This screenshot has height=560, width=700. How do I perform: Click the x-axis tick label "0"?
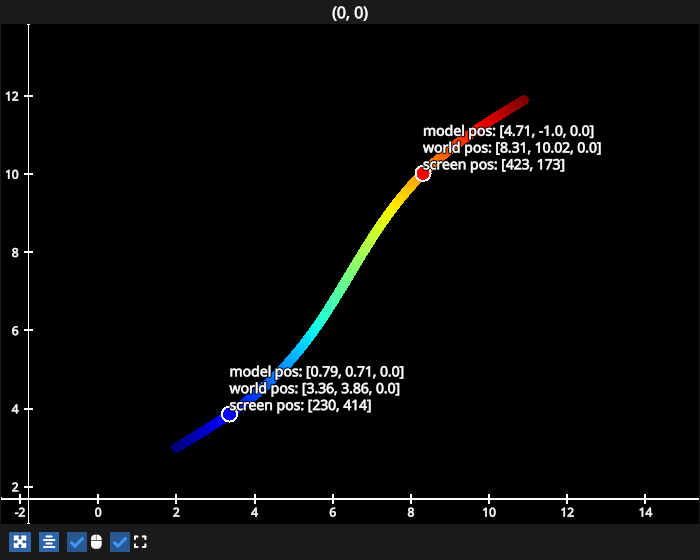click(x=98, y=512)
